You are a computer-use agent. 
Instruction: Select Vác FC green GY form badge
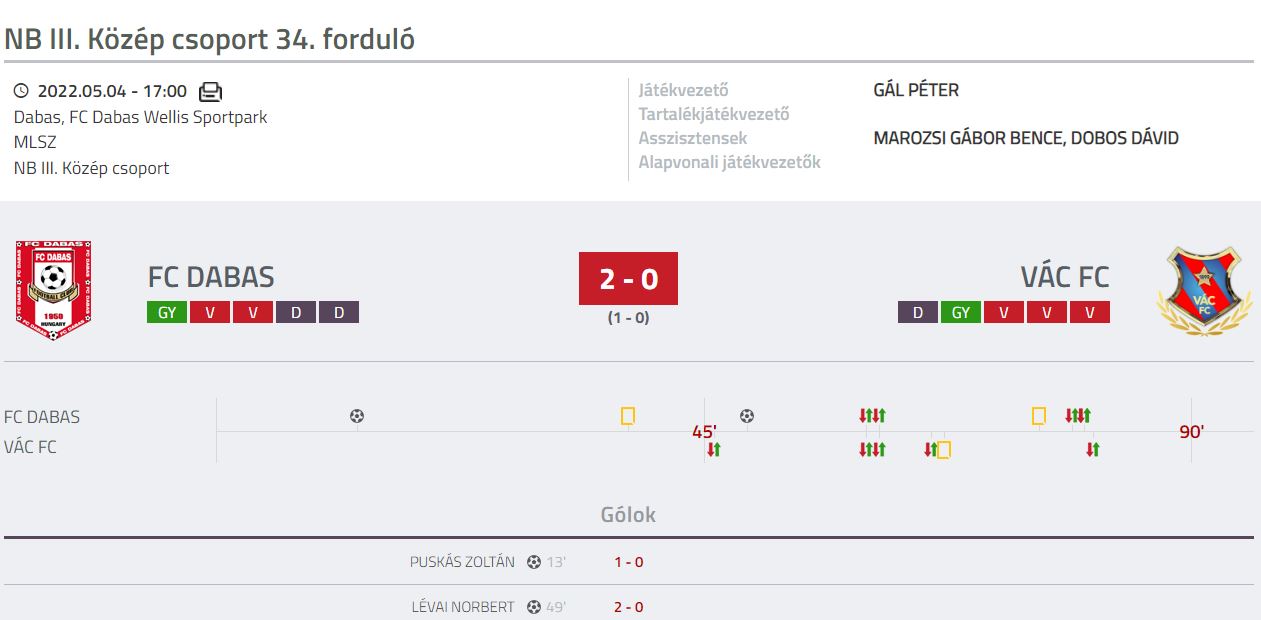[961, 312]
